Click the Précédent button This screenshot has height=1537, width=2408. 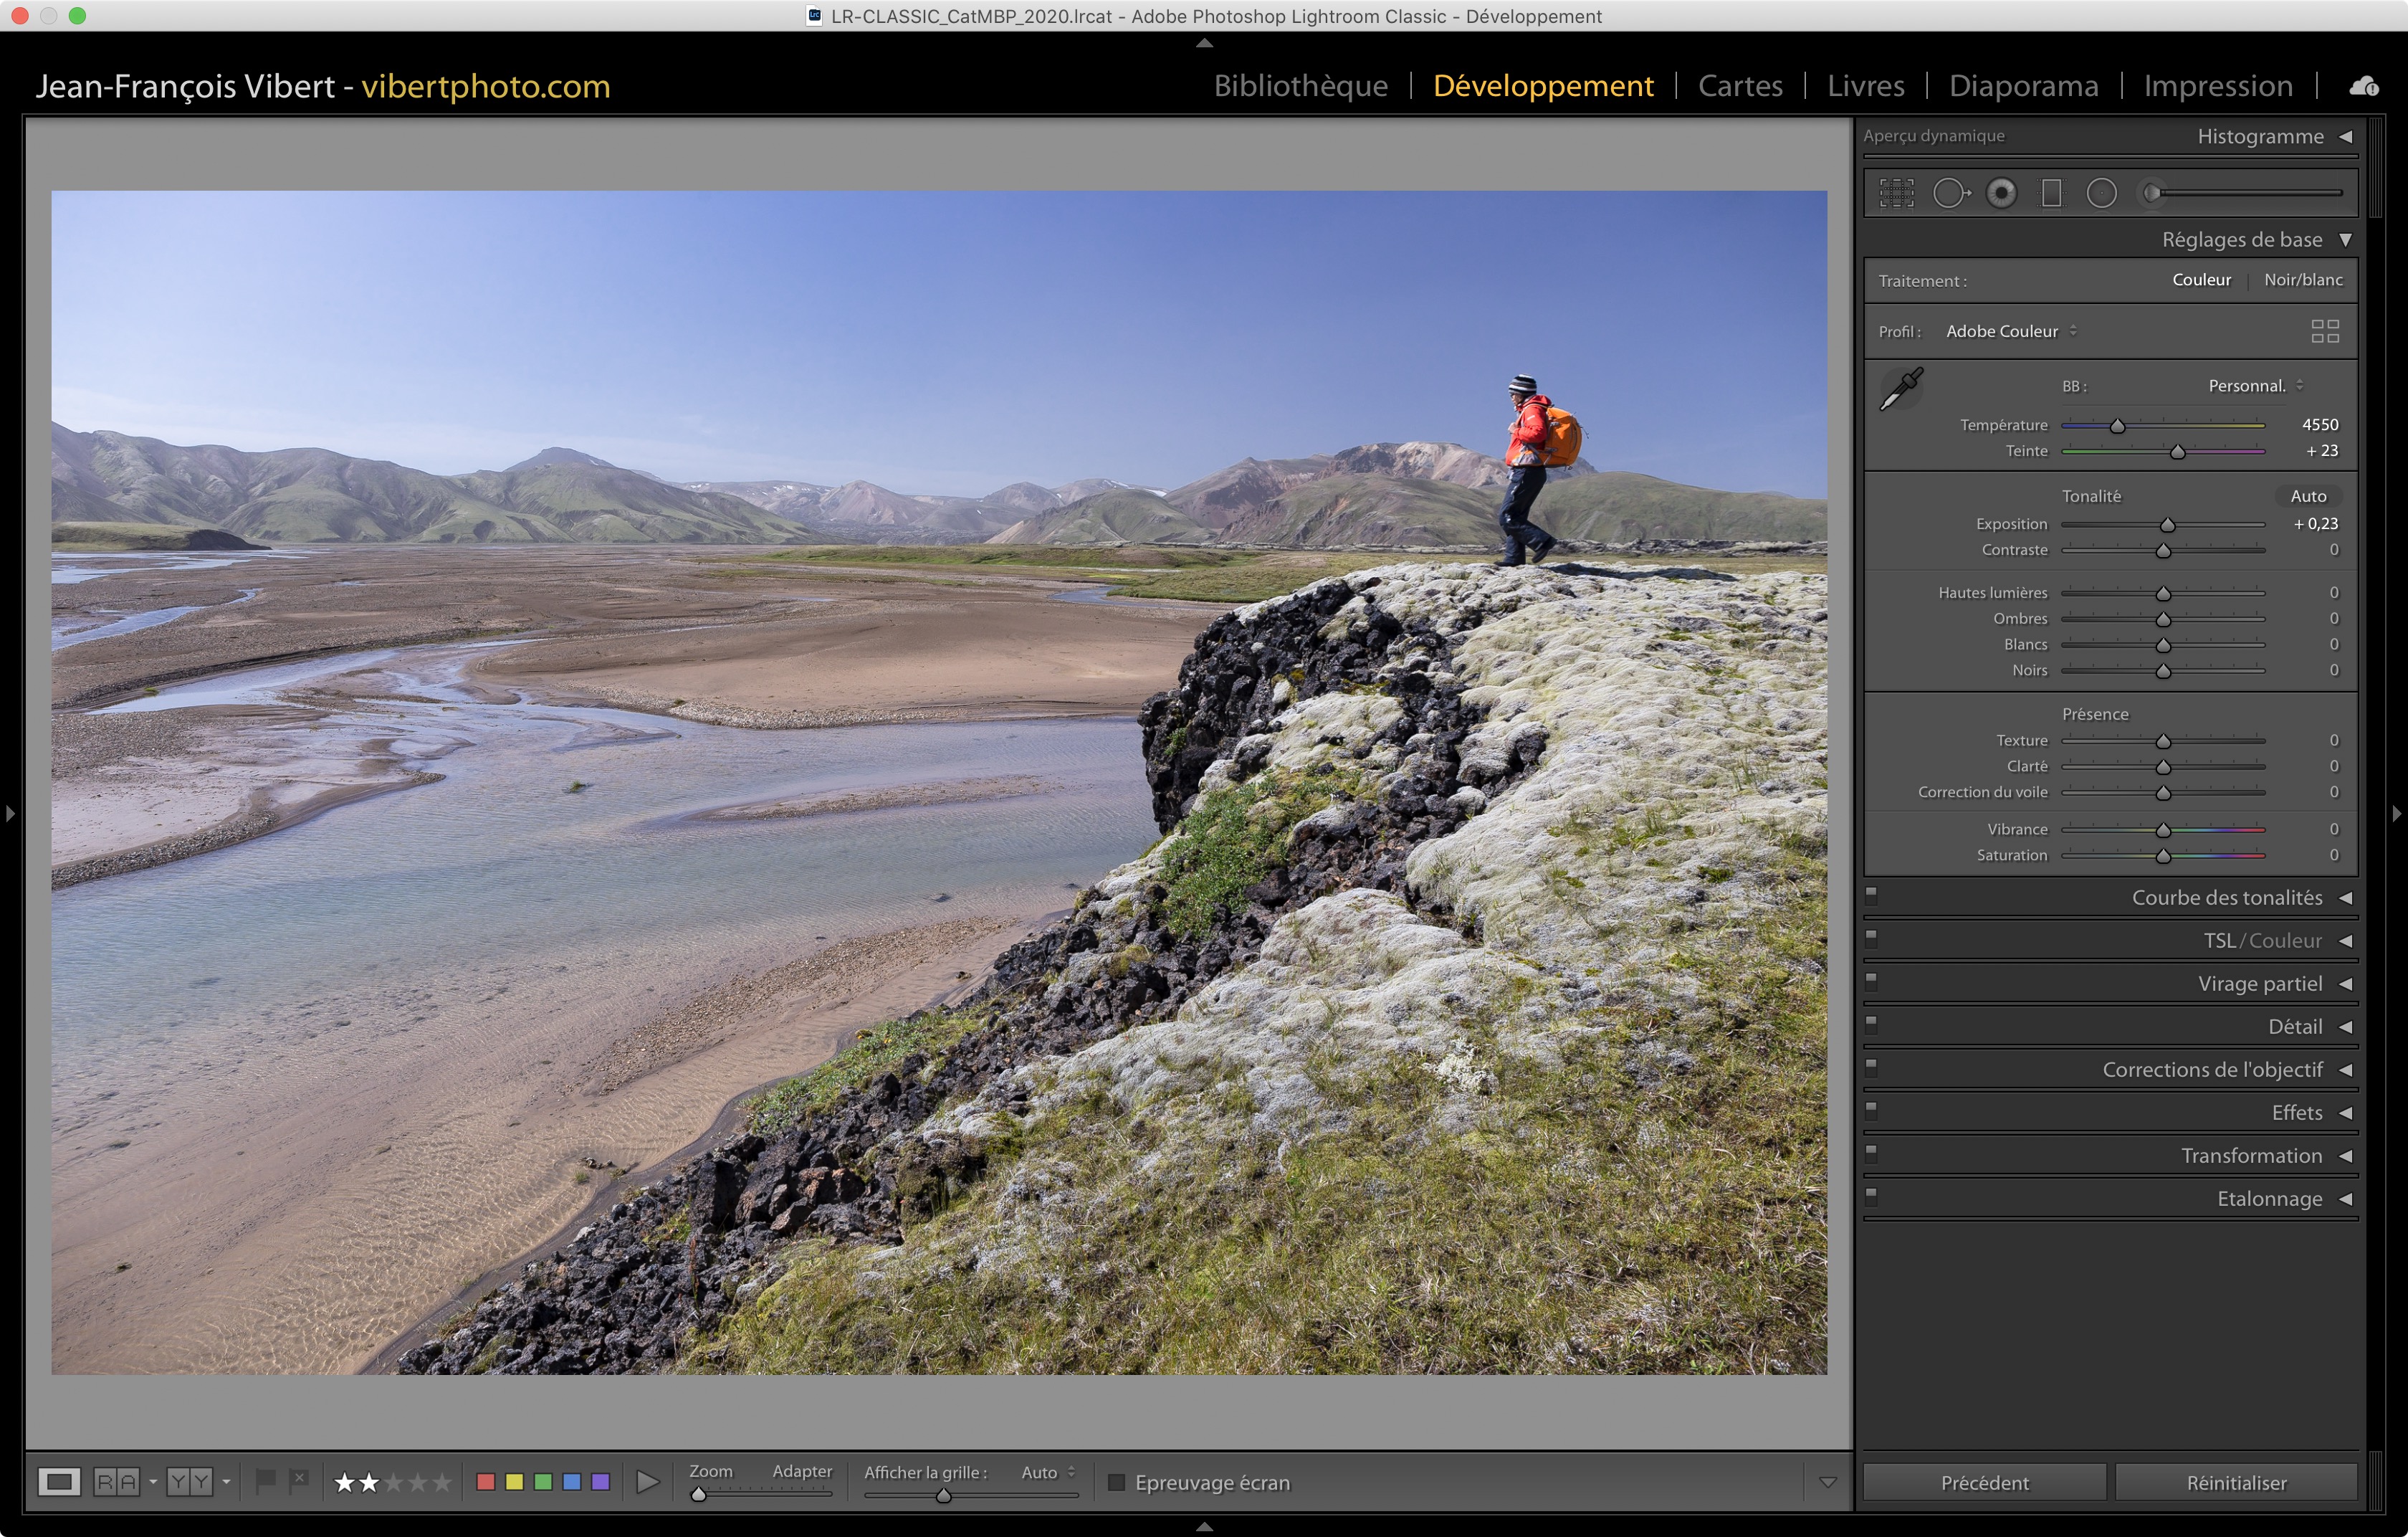click(x=1984, y=1482)
